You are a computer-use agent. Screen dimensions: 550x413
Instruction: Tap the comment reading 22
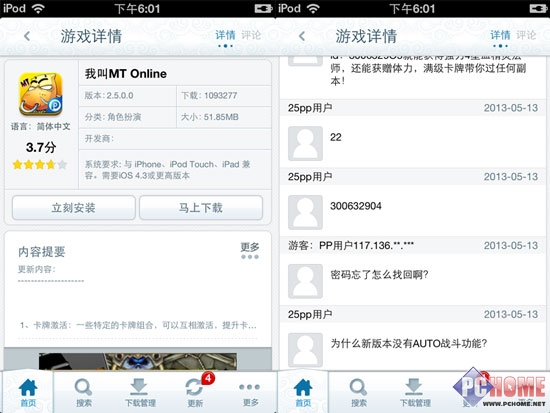click(336, 137)
